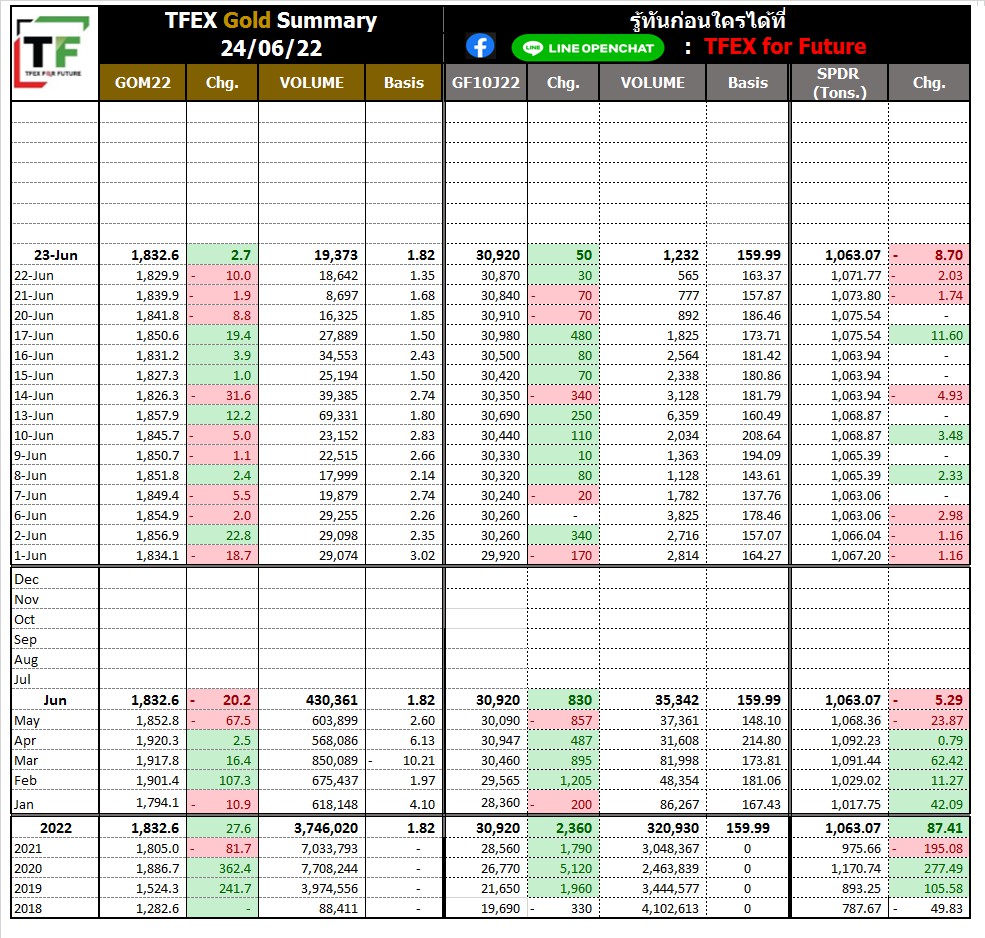The height and width of the screenshot is (938, 985).
Task: Click the 1-Jun date label
Action: pyautogui.click(x=30, y=555)
